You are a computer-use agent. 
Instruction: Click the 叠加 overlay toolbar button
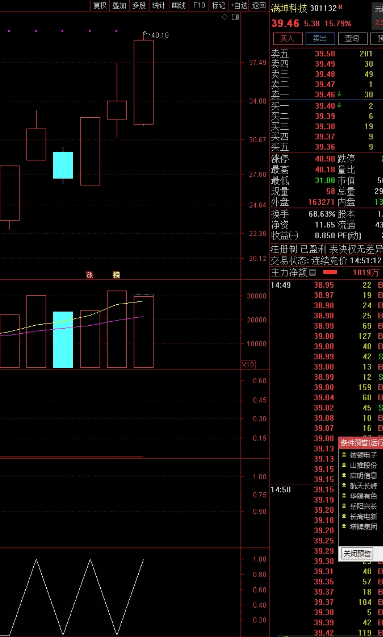click(x=119, y=5)
